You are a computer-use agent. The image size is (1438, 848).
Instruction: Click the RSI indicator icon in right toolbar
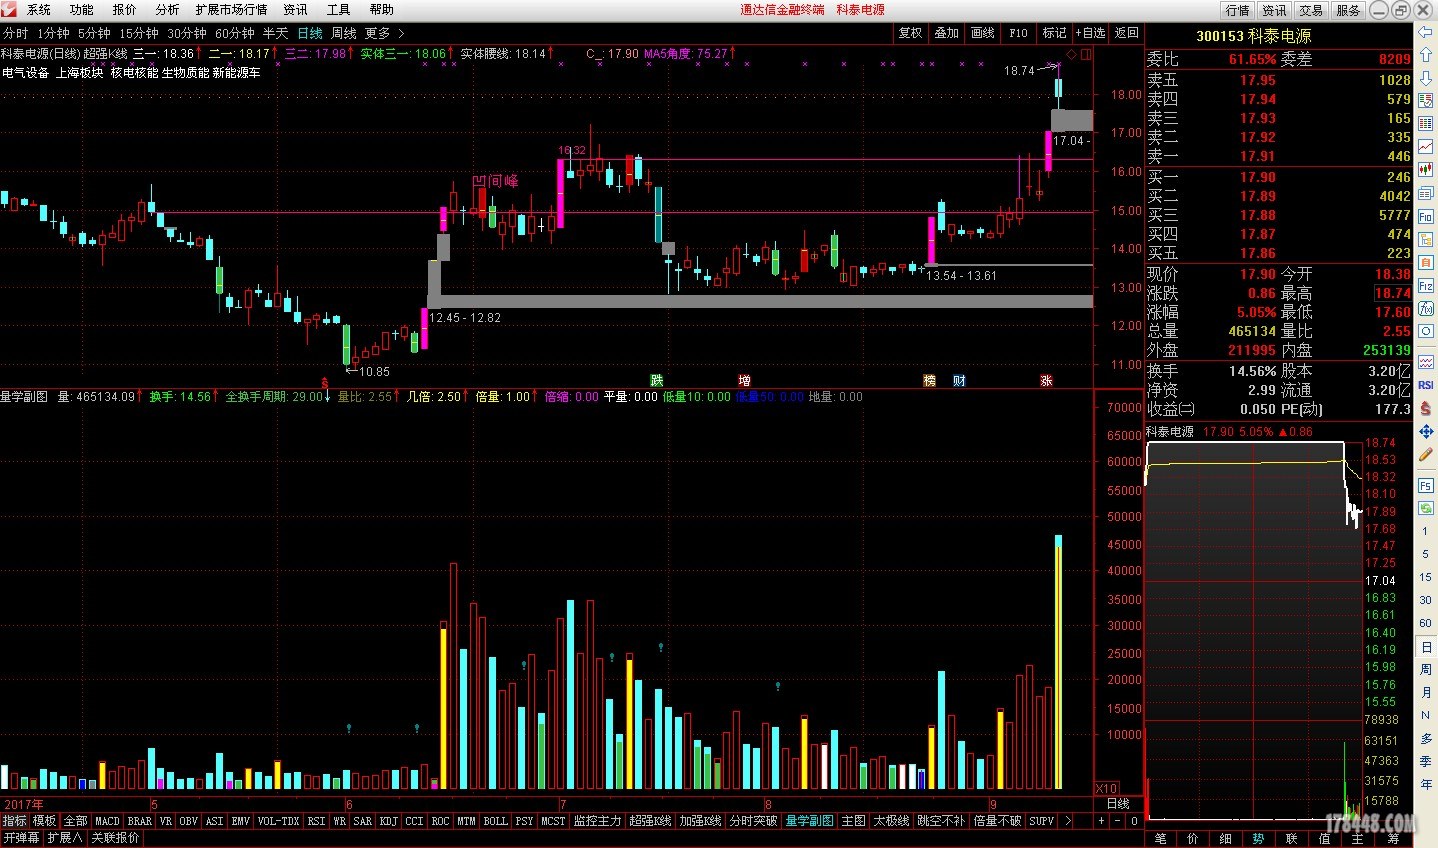tap(1425, 384)
